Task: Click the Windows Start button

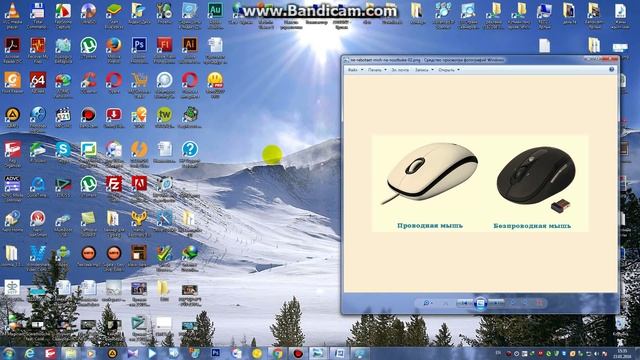Action: pyautogui.click(x=9, y=353)
